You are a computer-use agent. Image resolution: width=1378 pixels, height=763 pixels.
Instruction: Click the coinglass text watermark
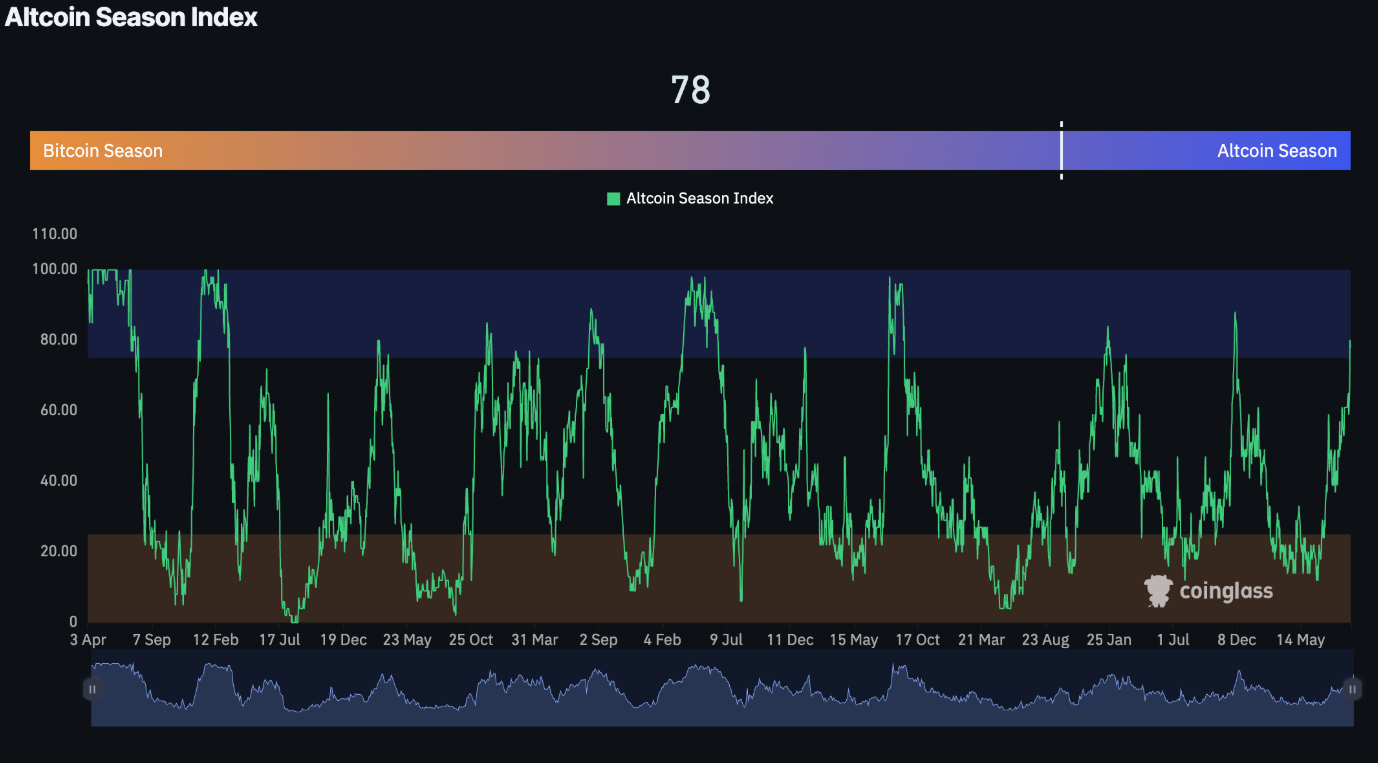(x=1226, y=591)
